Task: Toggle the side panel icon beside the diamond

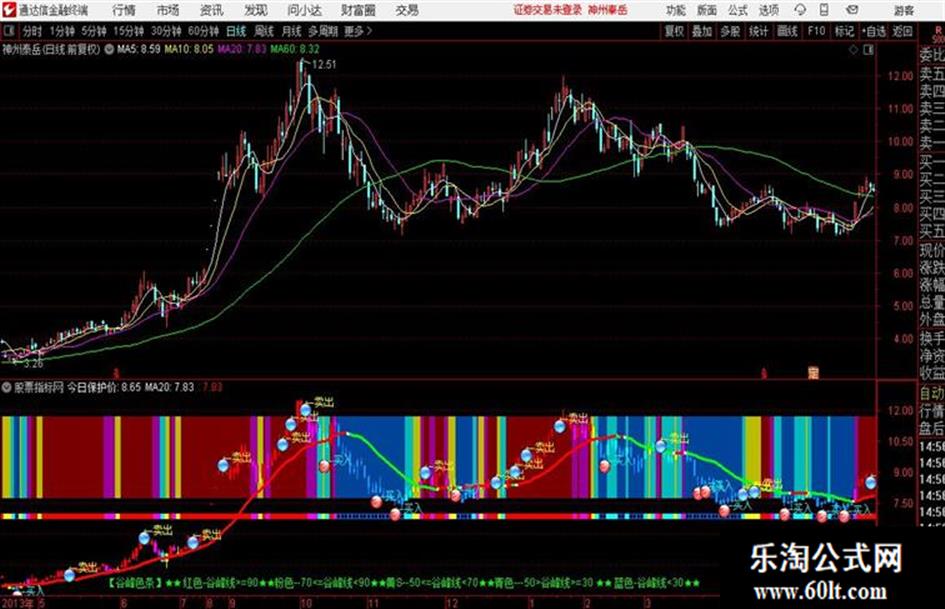Action: coord(868,50)
